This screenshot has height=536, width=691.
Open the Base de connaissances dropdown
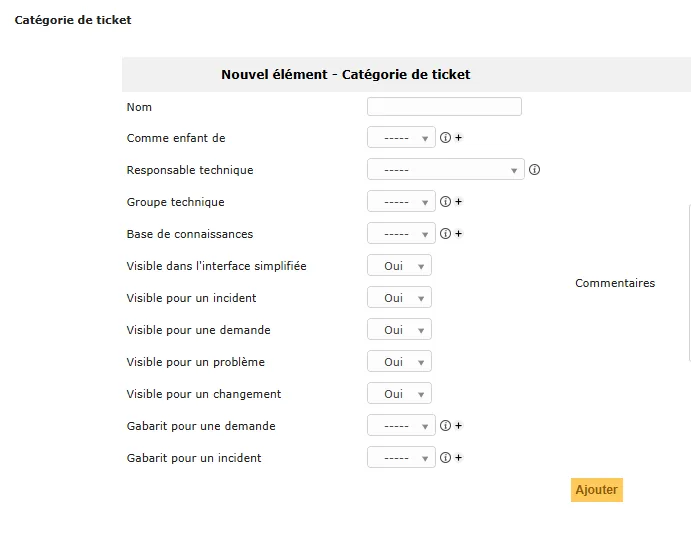click(401, 234)
